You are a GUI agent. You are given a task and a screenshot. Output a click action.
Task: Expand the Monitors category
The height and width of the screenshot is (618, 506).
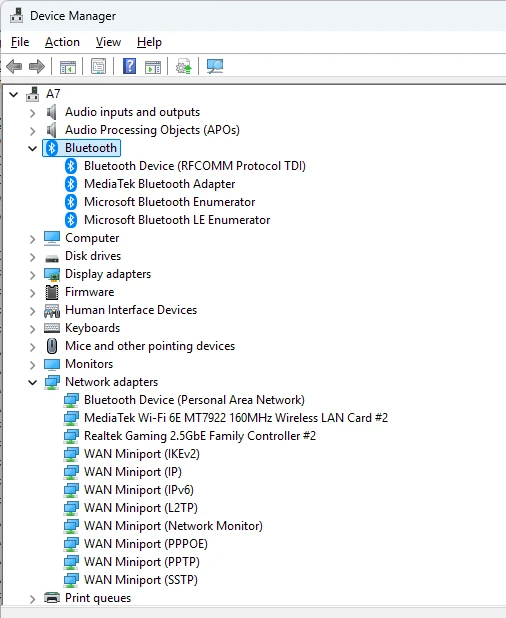click(33, 365)
